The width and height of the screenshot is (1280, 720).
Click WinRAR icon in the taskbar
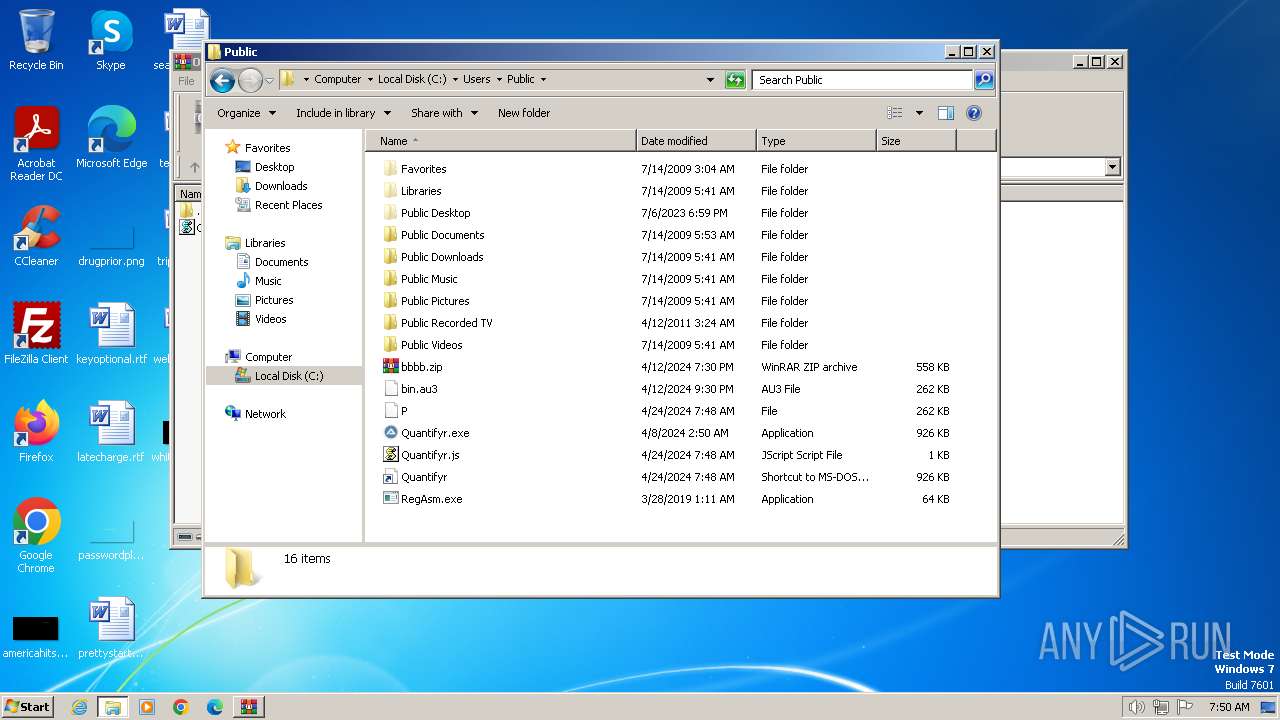tap(248, 707)
